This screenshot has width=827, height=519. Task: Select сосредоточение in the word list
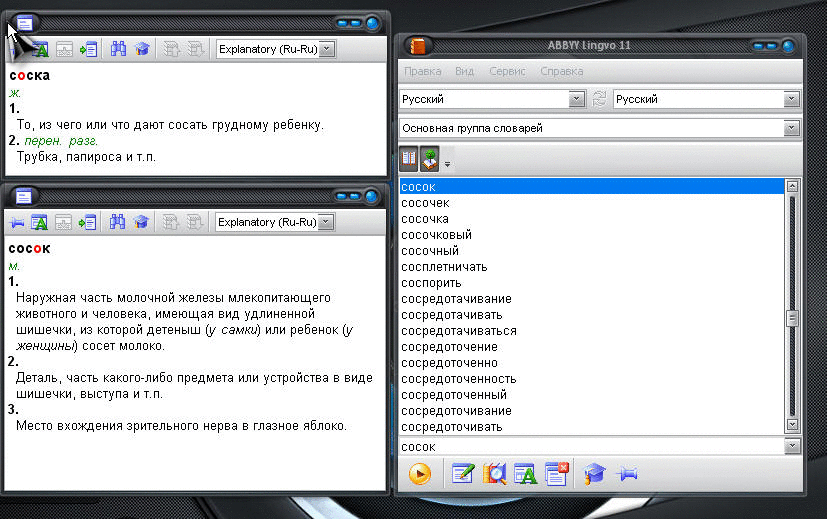tap(592, 347)
